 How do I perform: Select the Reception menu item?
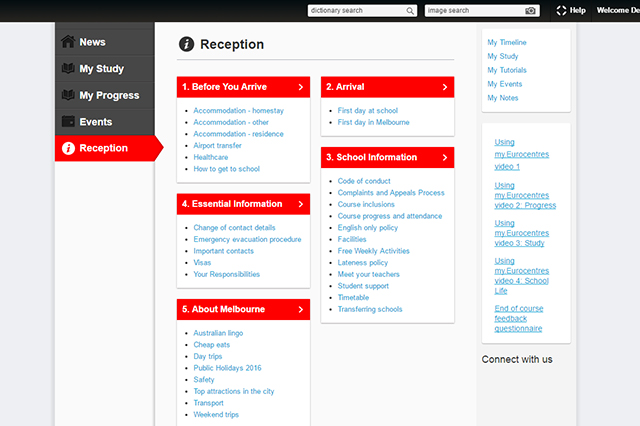coord(109,148)
